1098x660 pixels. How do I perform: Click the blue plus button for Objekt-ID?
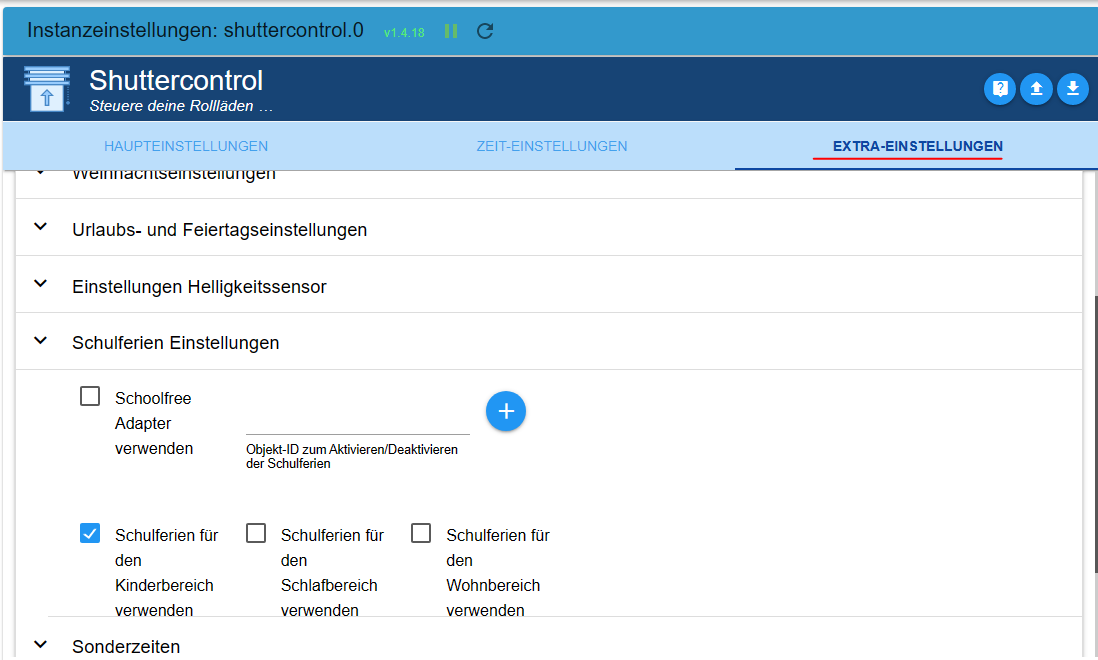coord(506,411)
